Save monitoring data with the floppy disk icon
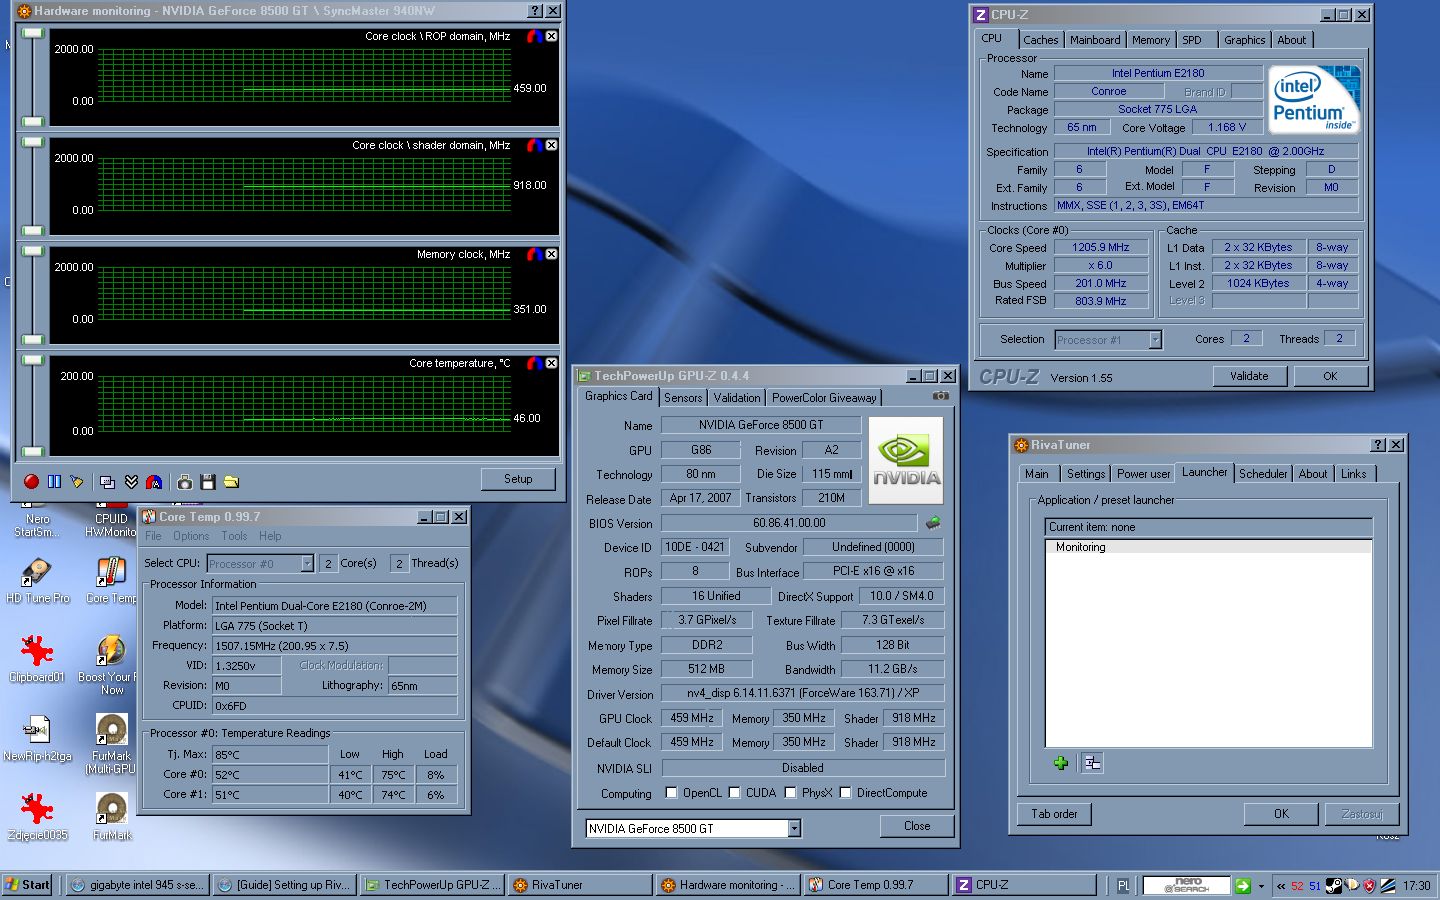1440x900 pixels. click(208, 482)
